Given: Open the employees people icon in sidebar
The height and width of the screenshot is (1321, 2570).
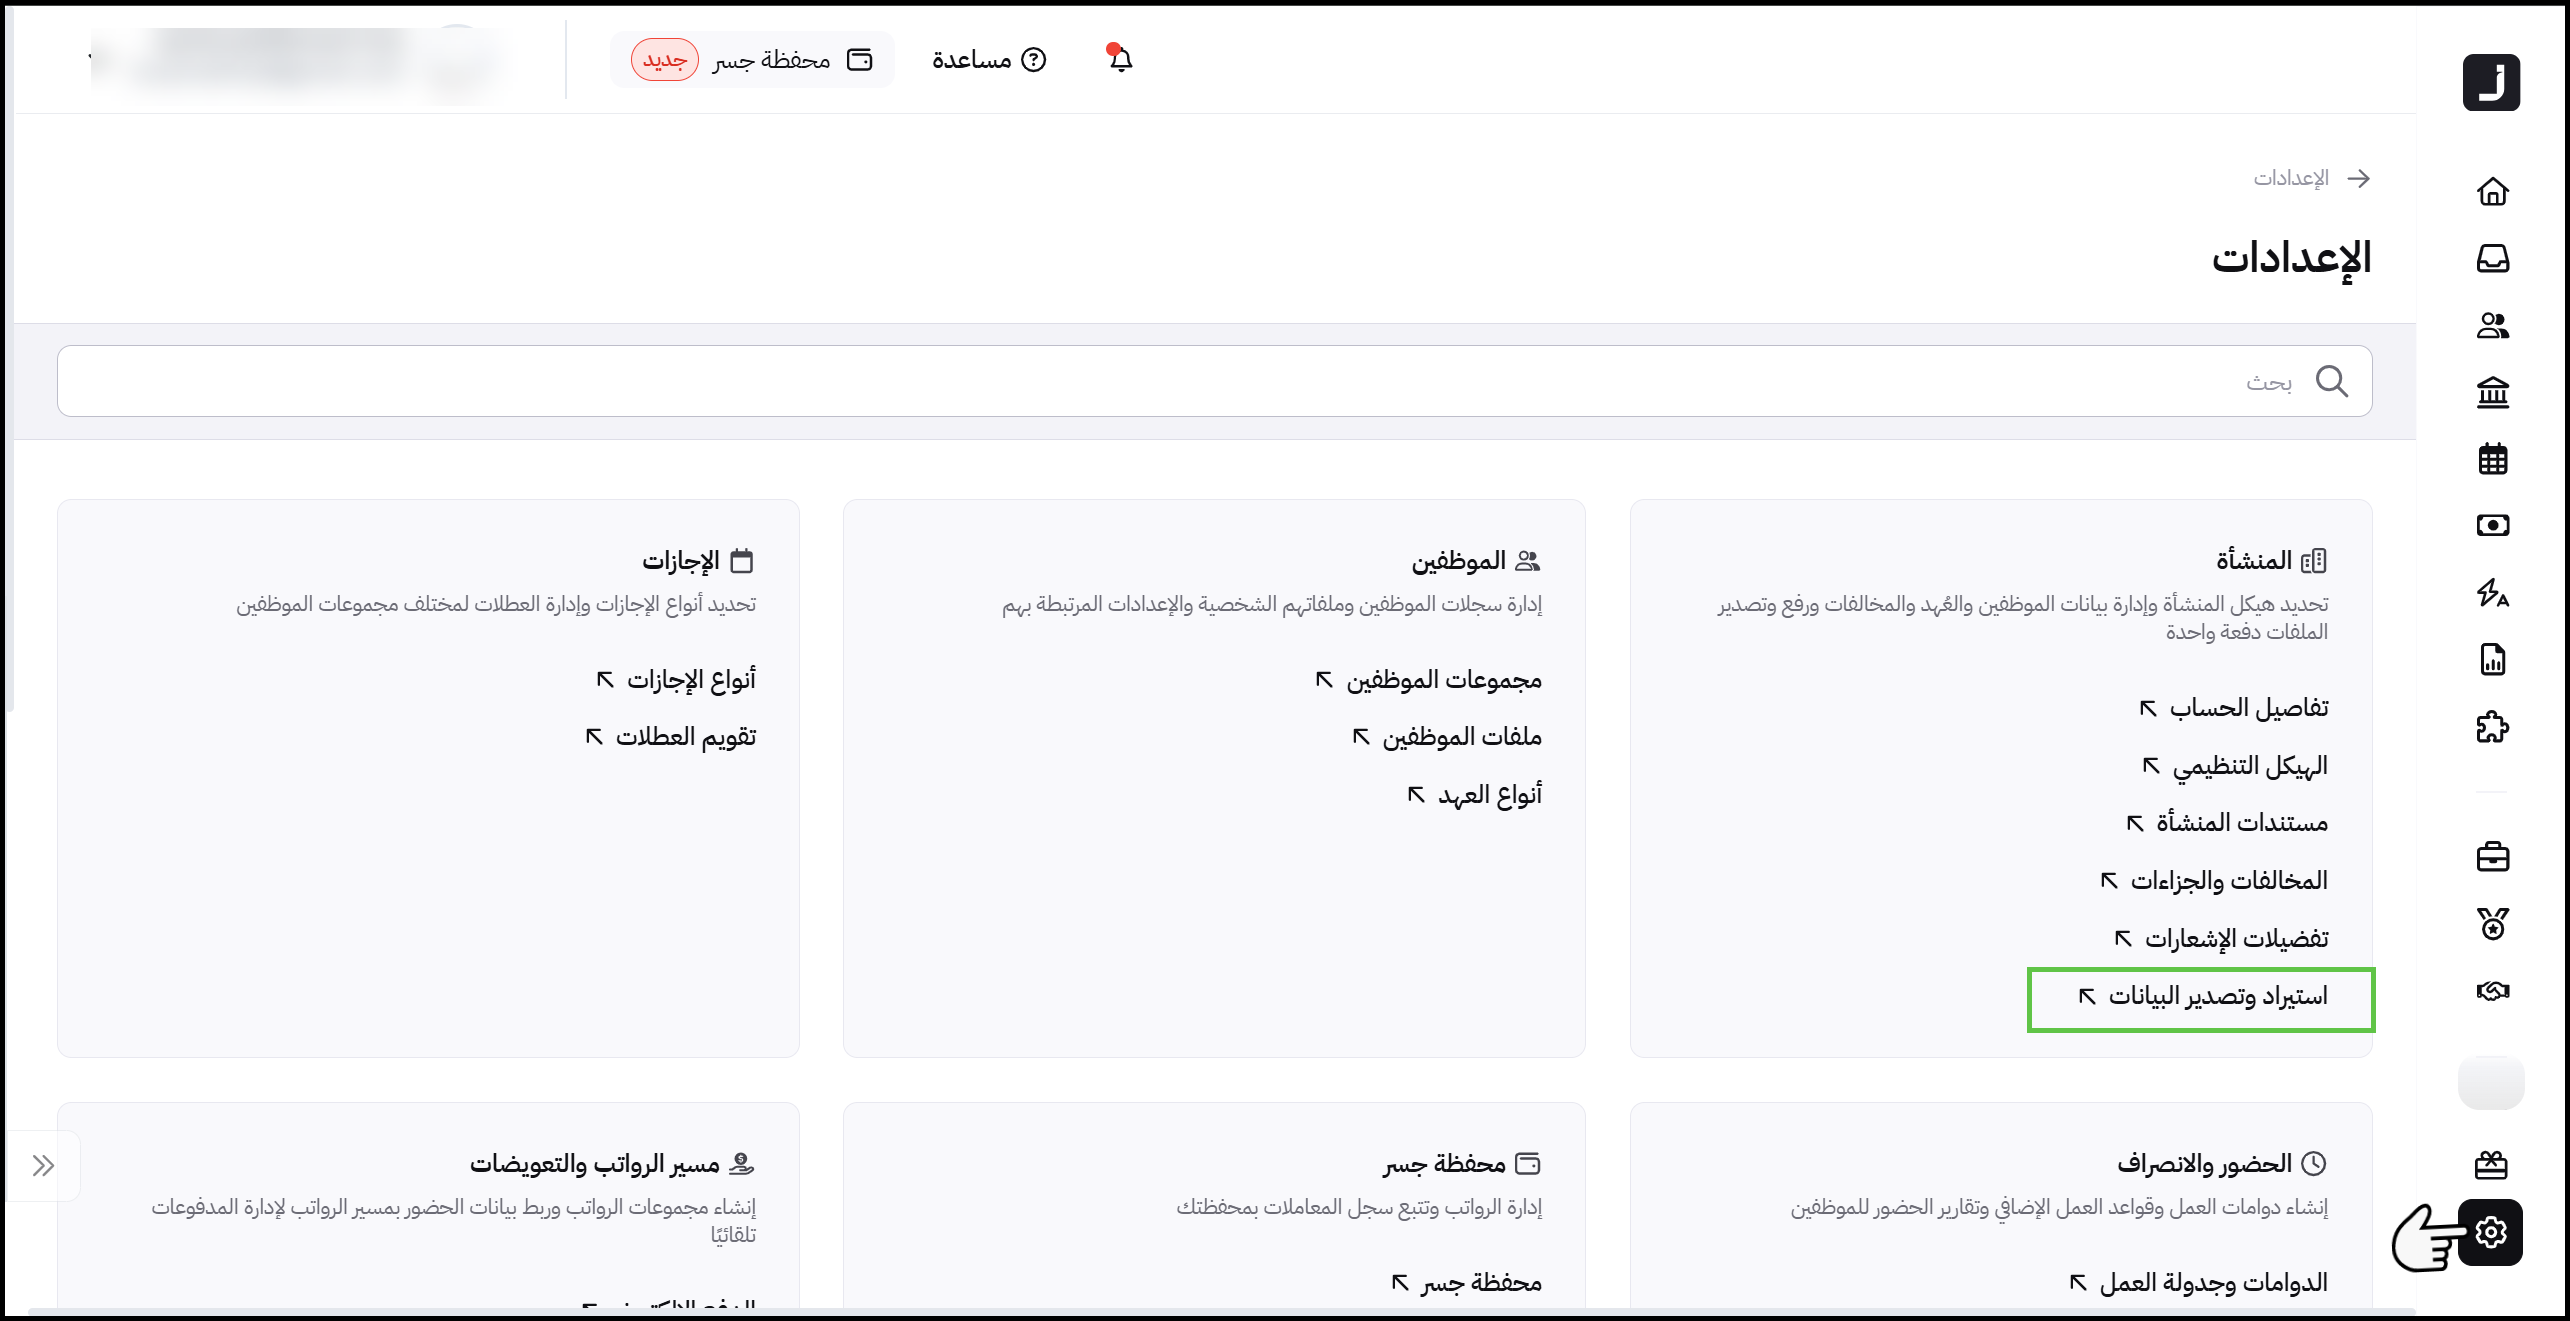Looking at the screenshot, I should click(2492, 325).
